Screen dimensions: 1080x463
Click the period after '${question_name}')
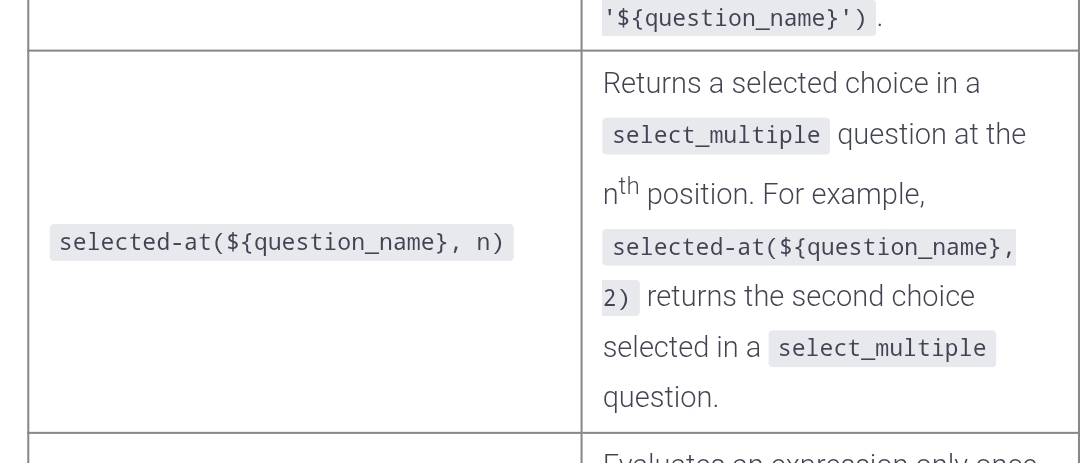point(880,19)
